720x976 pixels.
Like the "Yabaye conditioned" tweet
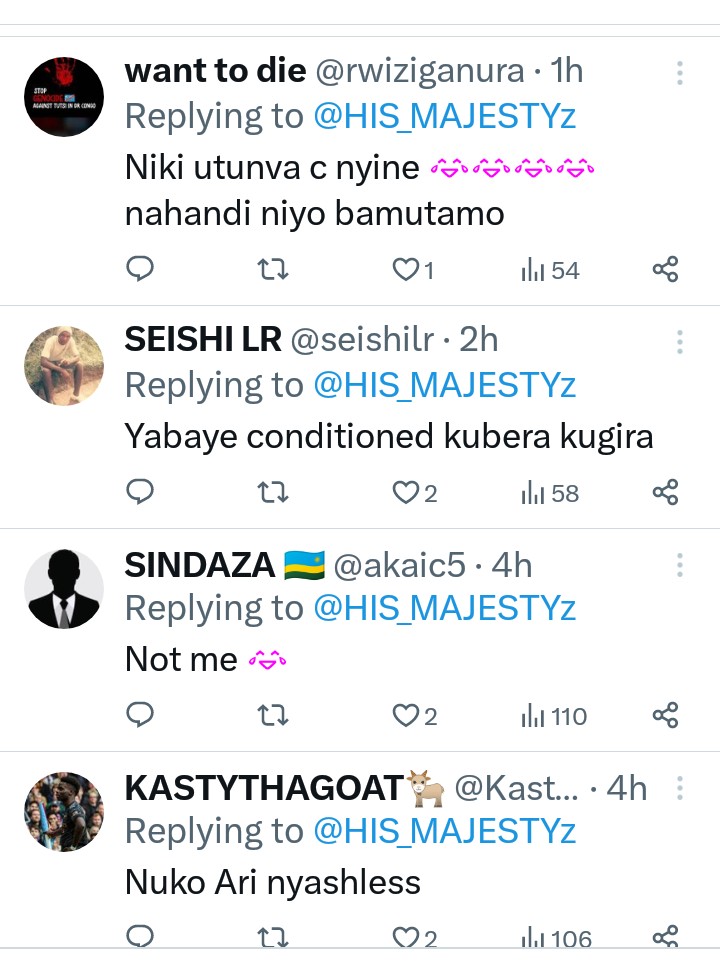tap(404, 492)
